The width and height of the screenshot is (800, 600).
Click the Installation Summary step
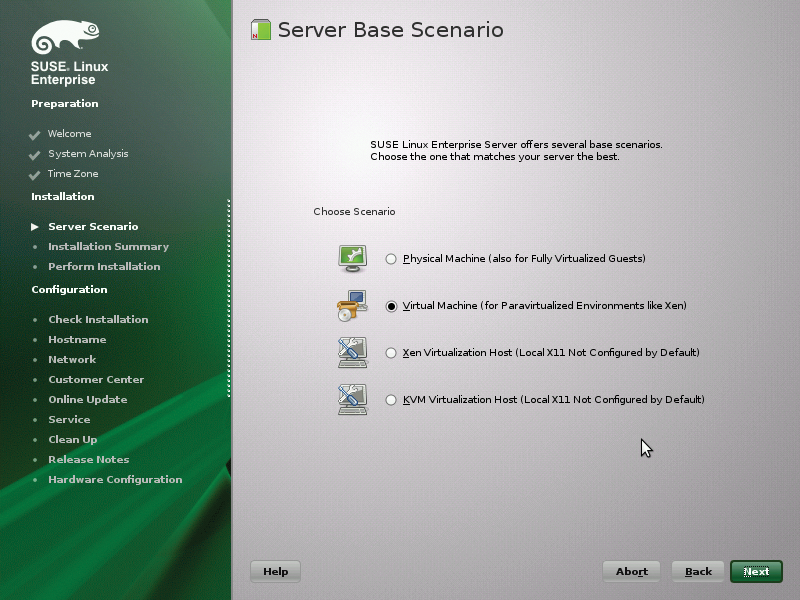pyautogui.click(x=110, y=246)
